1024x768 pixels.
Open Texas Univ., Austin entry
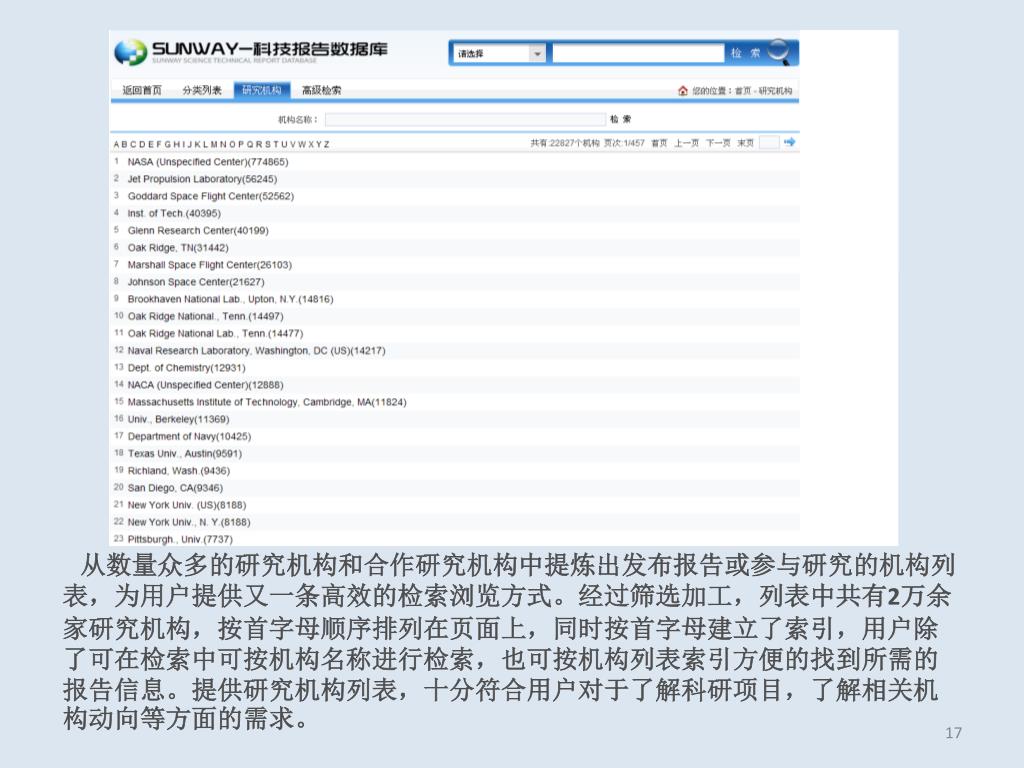coord(185,454)
